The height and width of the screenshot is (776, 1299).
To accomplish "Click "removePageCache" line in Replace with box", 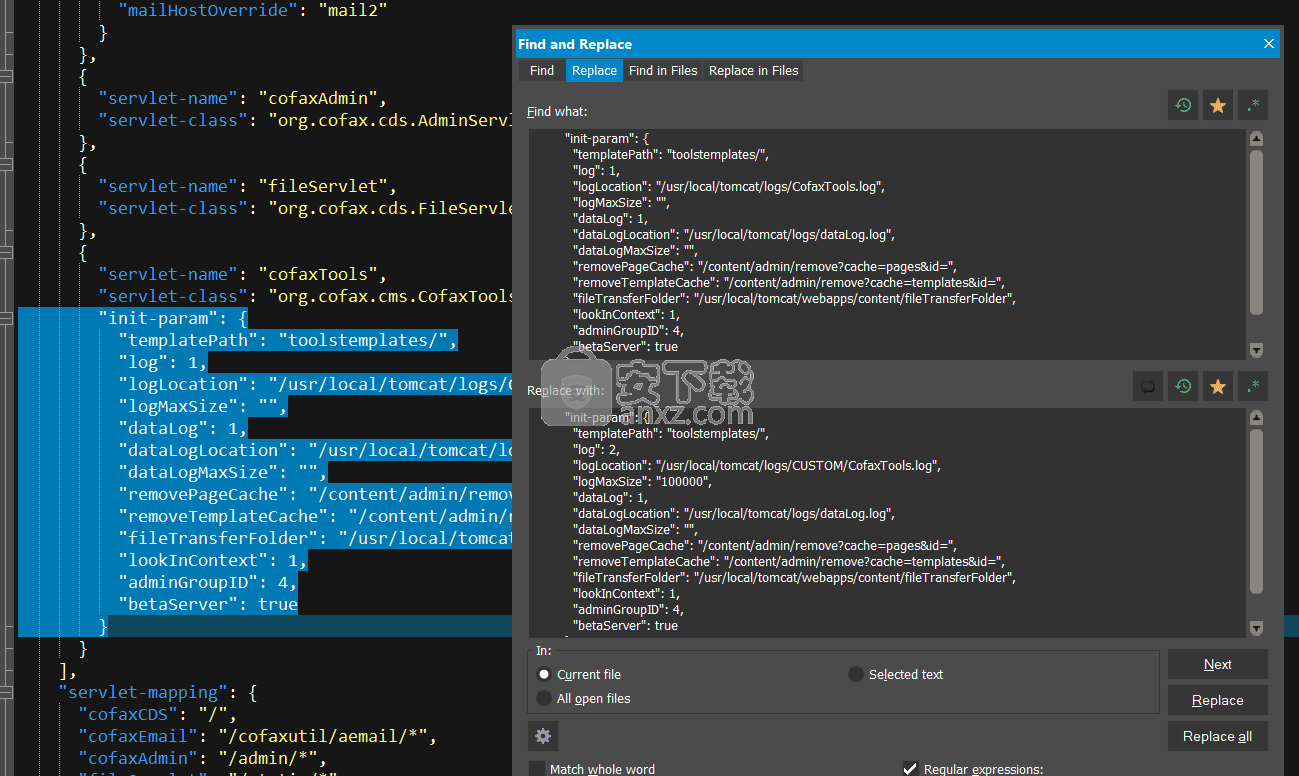I will 764,546.
